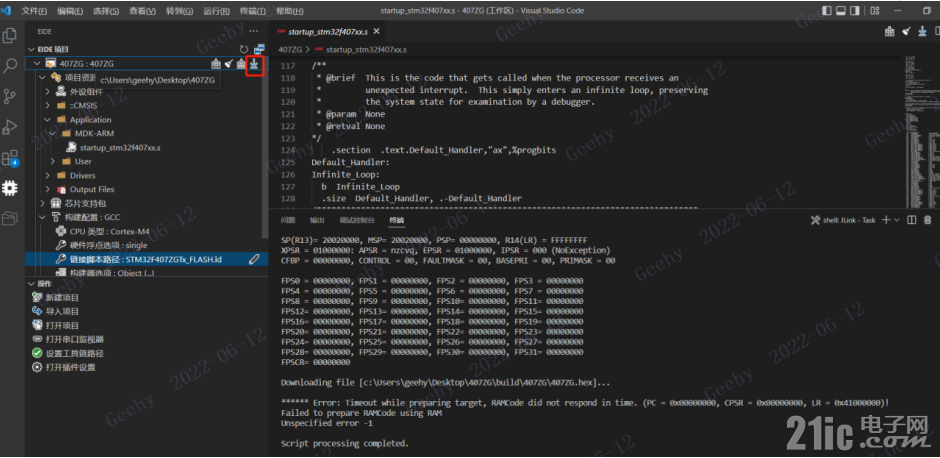Image resolution: width=940 pixels, height=458 pixels.
Task: Switch to the 调试控制台 panel tab
Action: (357, 220)
